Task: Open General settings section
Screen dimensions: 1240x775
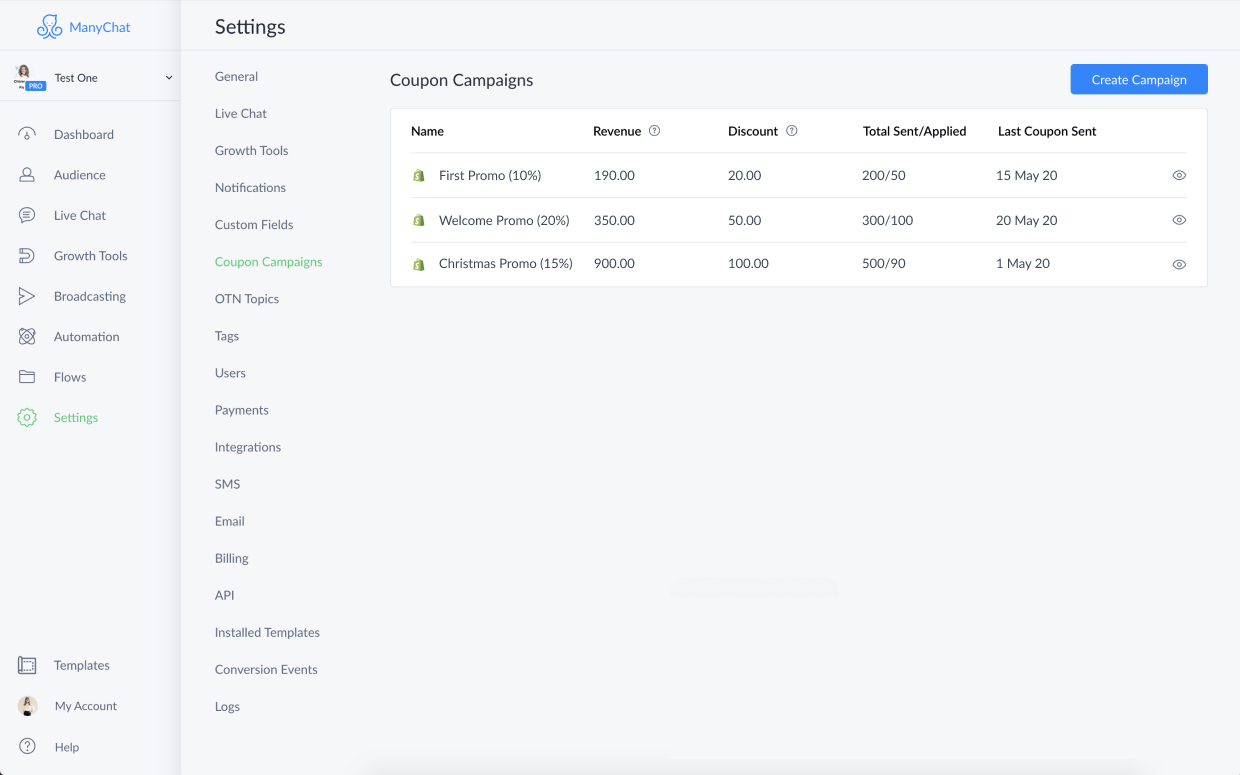Action: pos(236,77)
